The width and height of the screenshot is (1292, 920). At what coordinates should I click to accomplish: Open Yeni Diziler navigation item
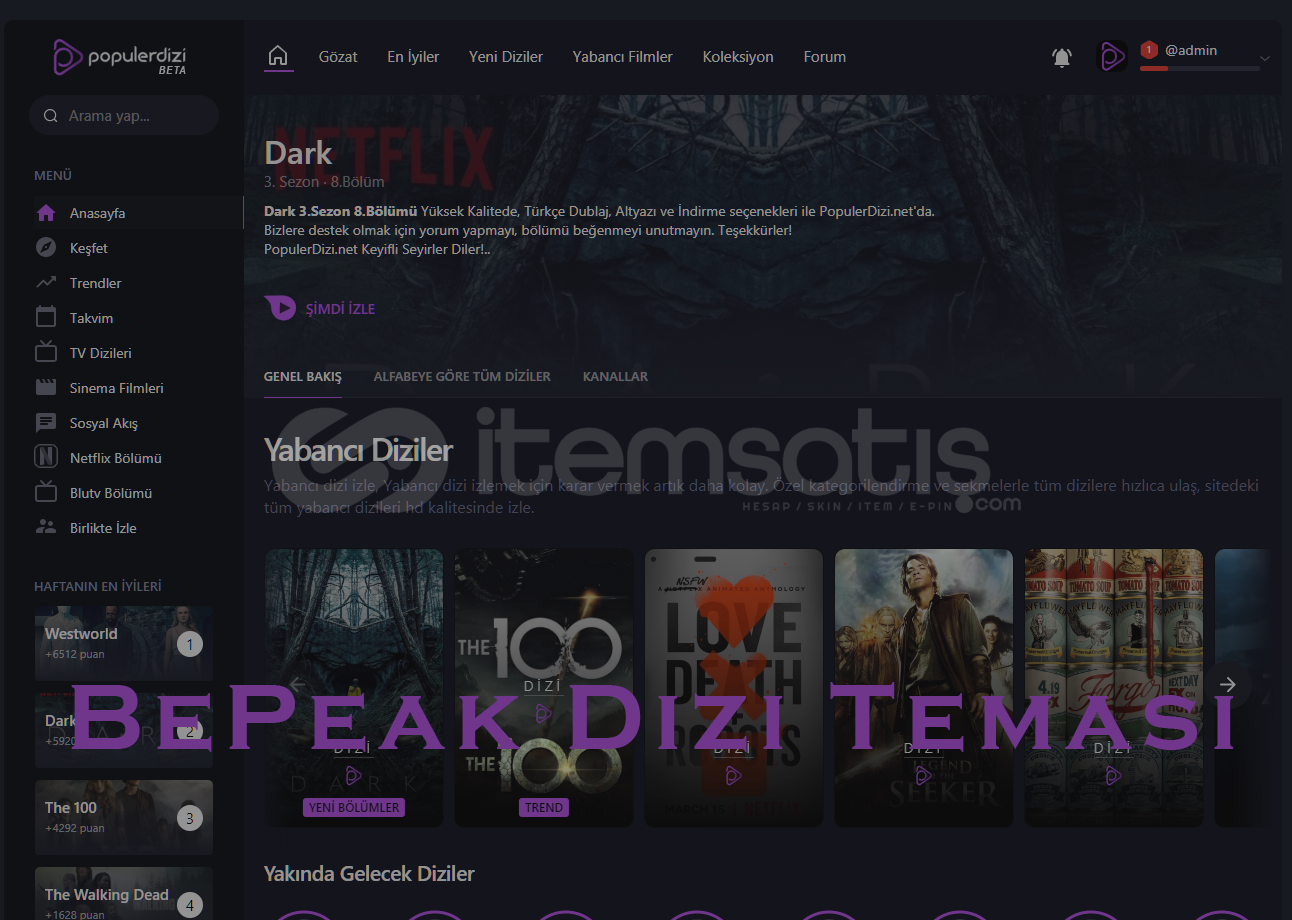[506, 57]
